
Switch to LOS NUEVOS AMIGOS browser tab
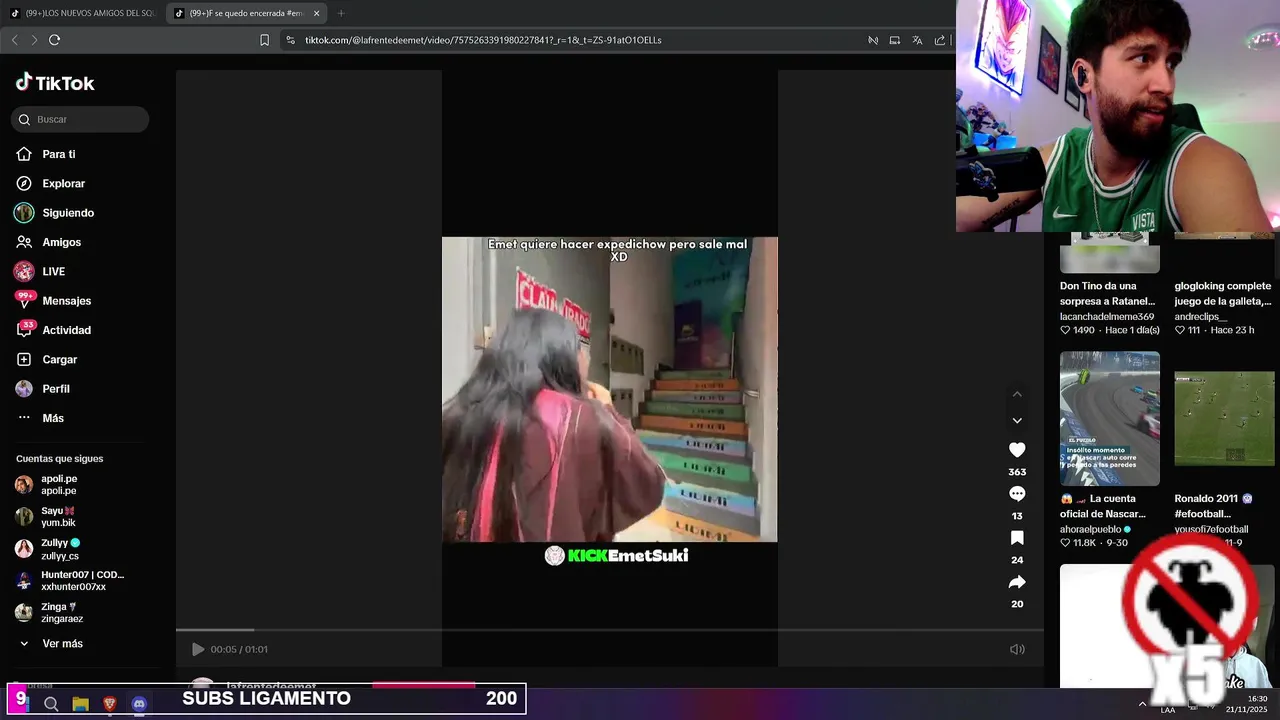coord(83,13)
